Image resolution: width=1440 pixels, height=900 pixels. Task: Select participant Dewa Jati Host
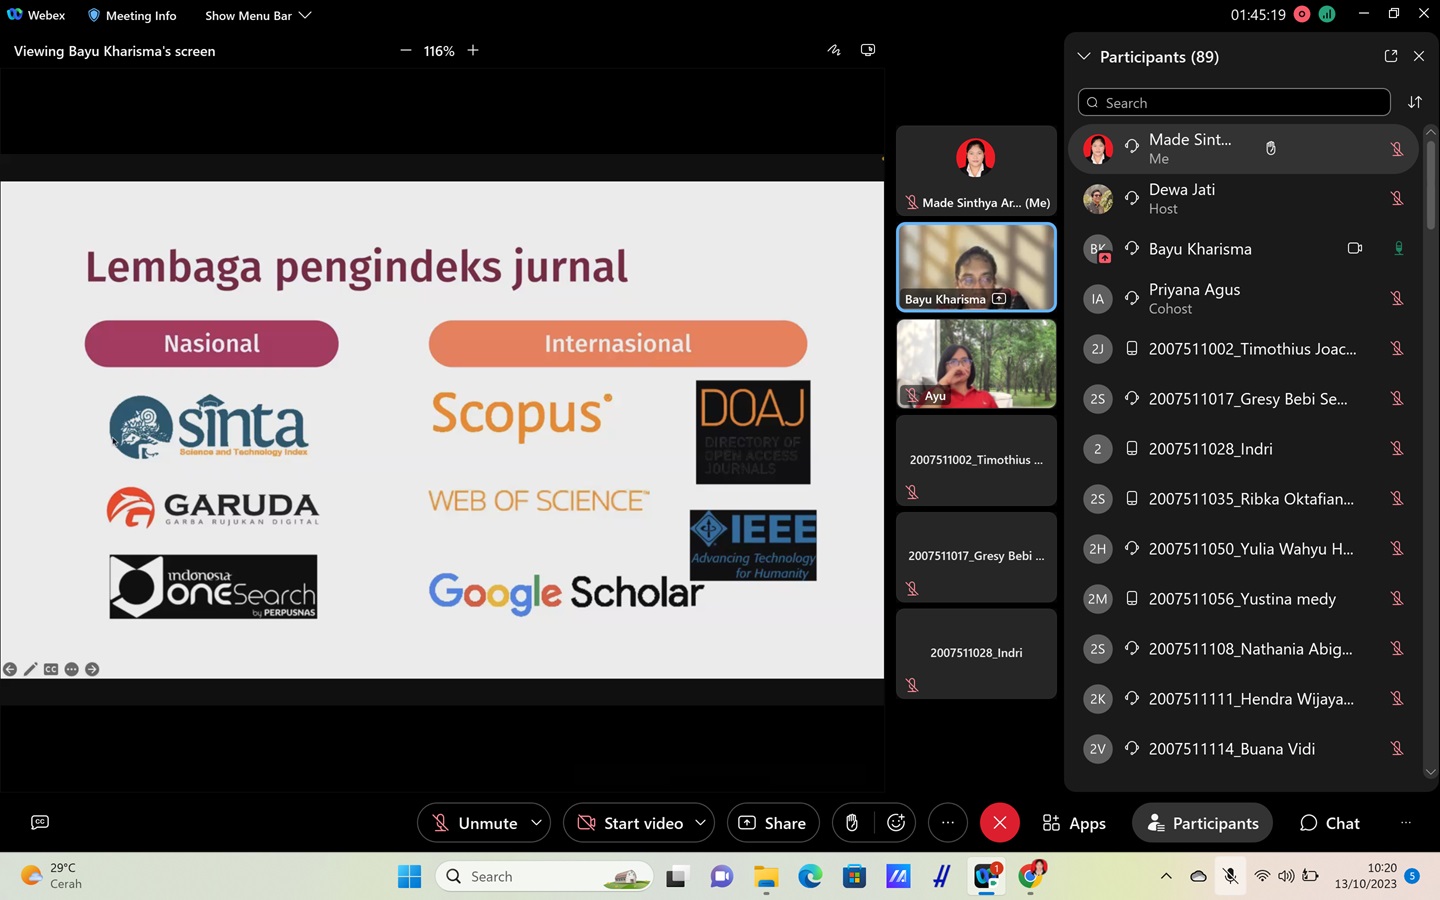tap(1244, 198)
